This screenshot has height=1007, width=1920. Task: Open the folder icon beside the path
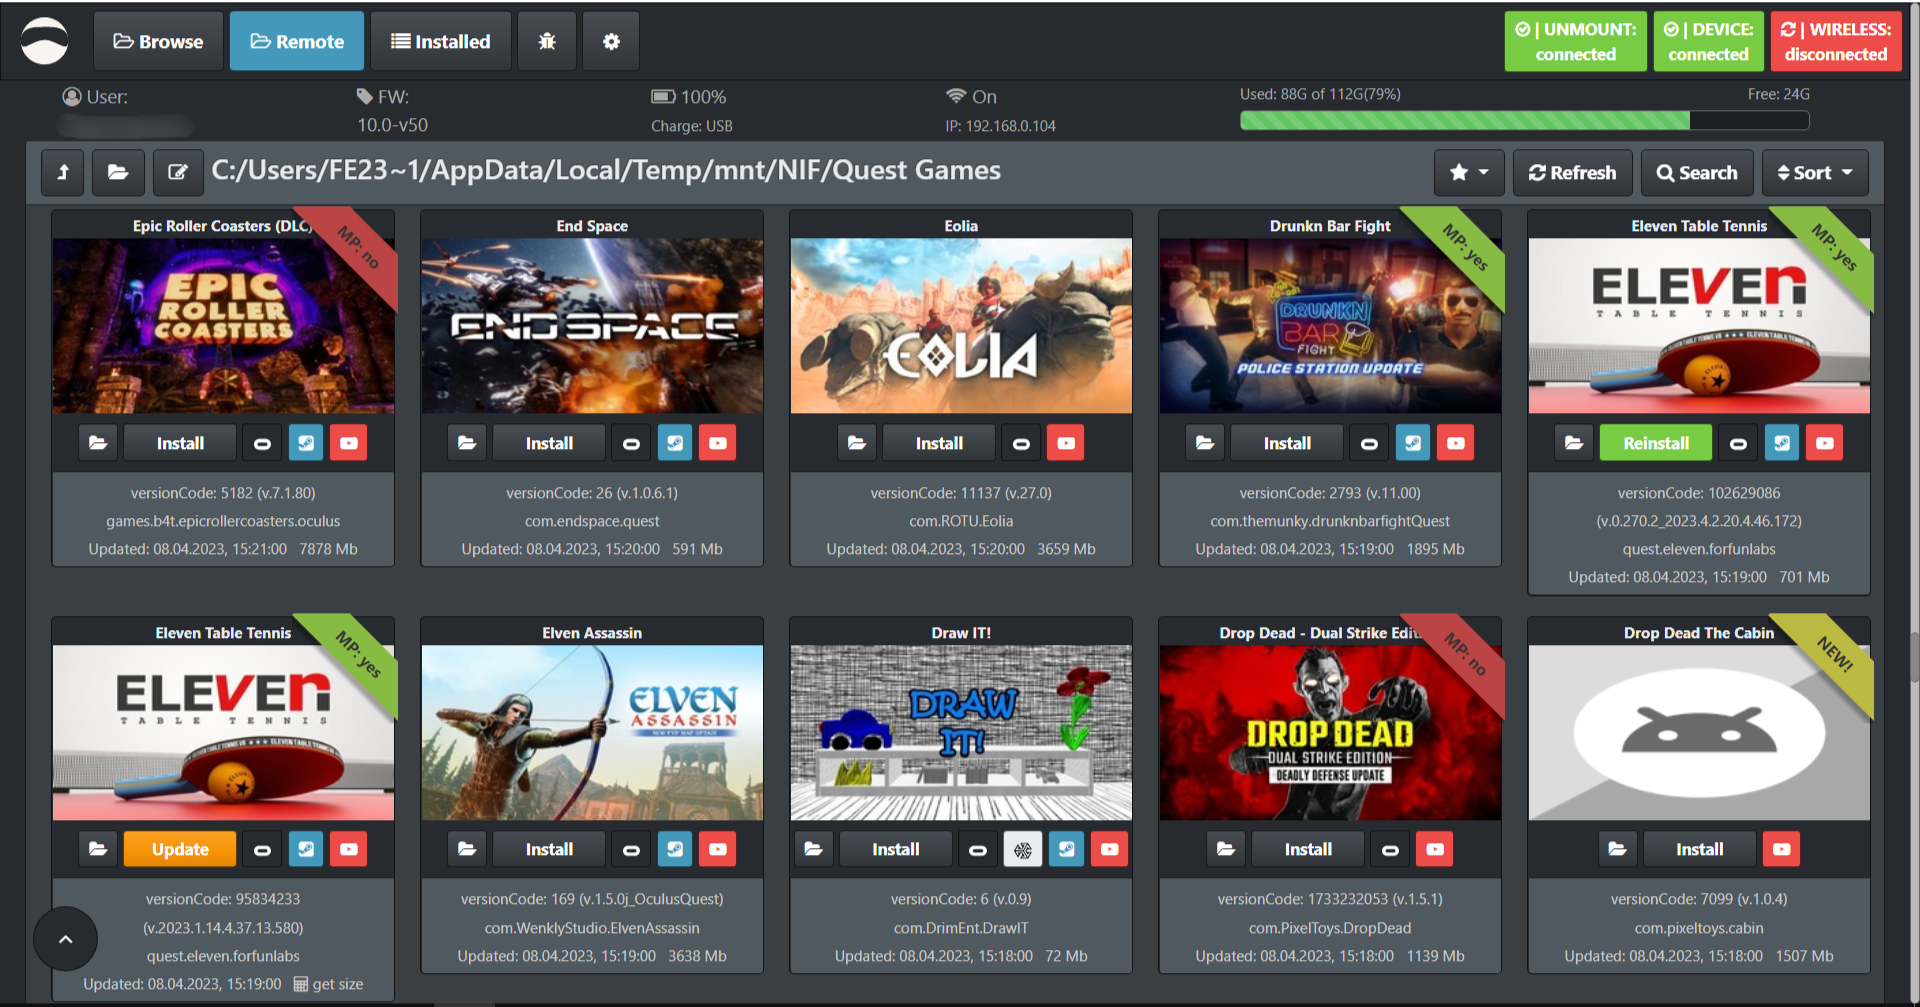tap(118, 172)
